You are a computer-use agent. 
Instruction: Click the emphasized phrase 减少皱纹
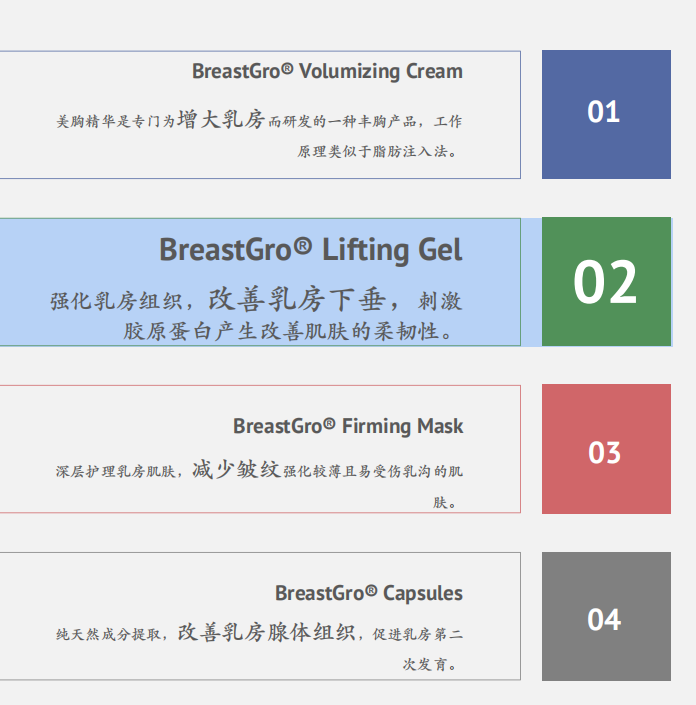(236, 469)
